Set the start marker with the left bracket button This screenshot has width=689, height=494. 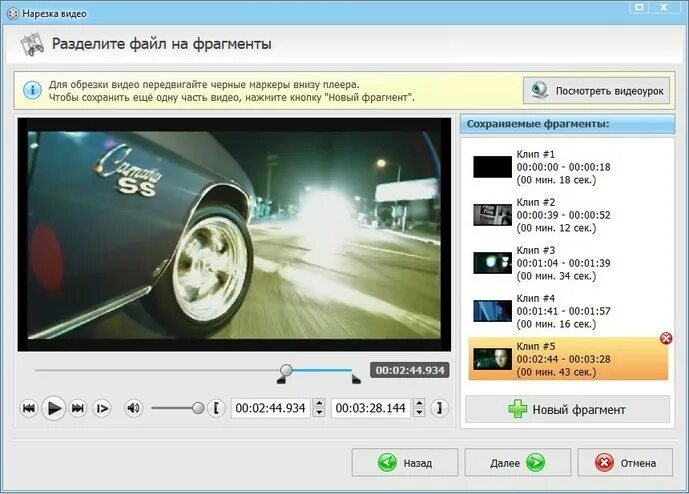(x=216, y=408)
